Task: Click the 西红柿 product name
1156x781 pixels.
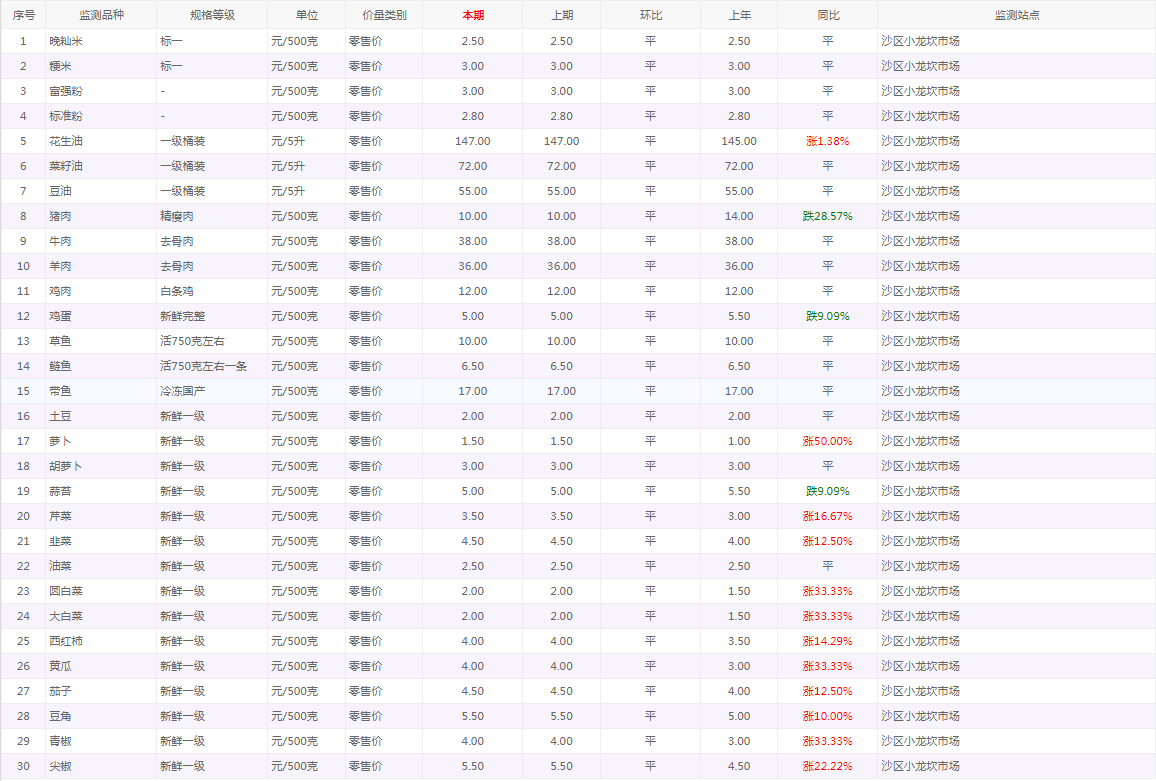Action: coord(67,641)
